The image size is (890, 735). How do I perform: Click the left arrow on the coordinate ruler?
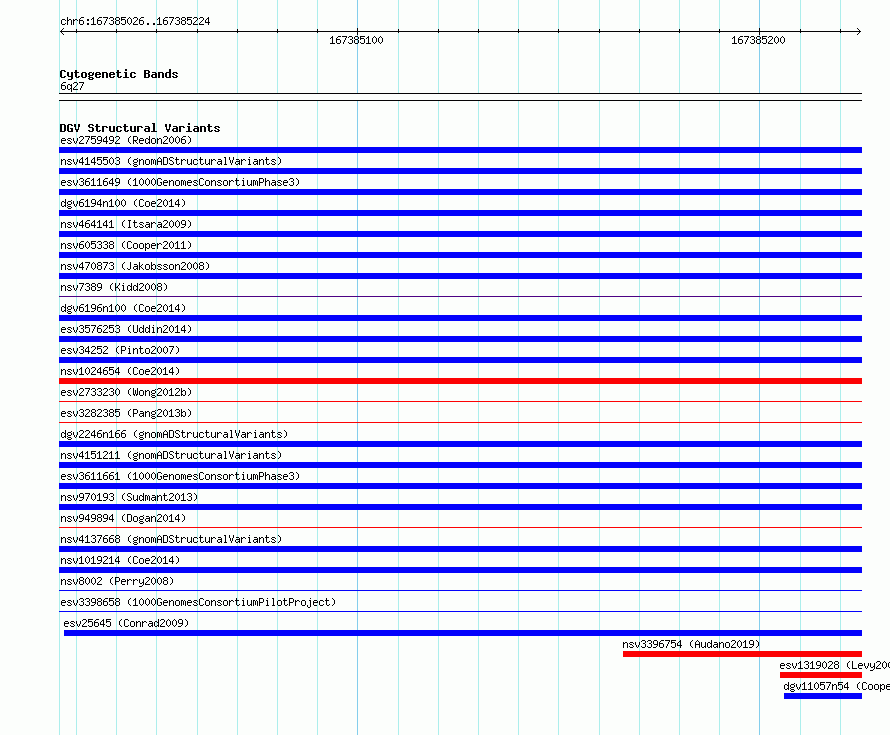click(x=63, y=32)
